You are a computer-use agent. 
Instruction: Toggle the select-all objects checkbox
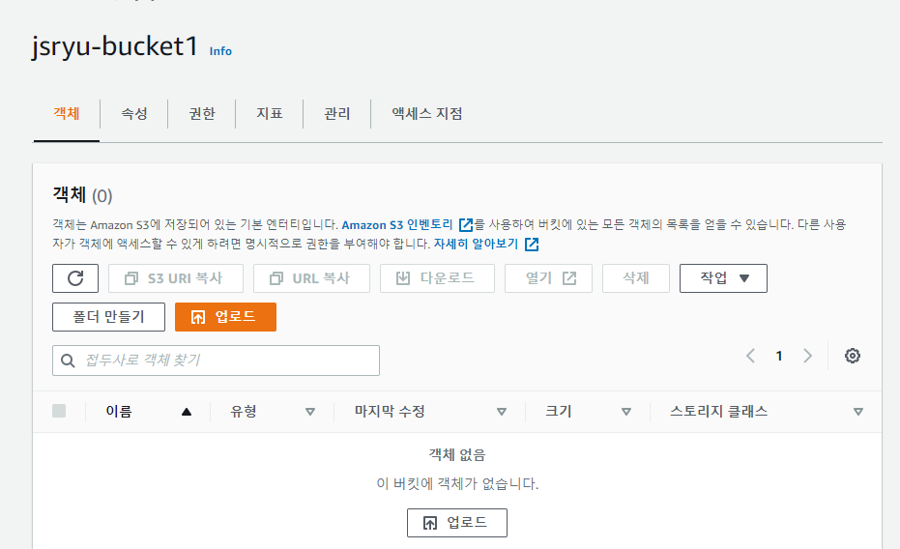tap(59, 411)
